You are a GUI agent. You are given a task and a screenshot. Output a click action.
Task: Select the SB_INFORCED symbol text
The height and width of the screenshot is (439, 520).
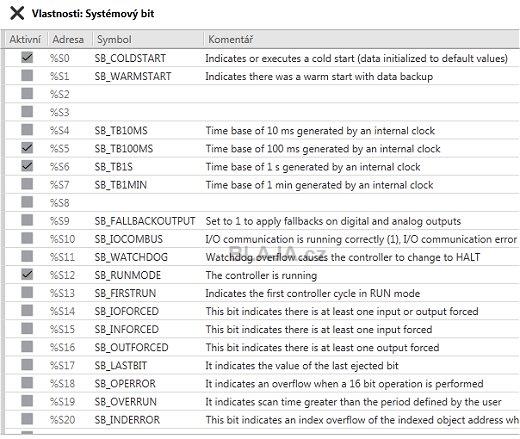point(127,329)
